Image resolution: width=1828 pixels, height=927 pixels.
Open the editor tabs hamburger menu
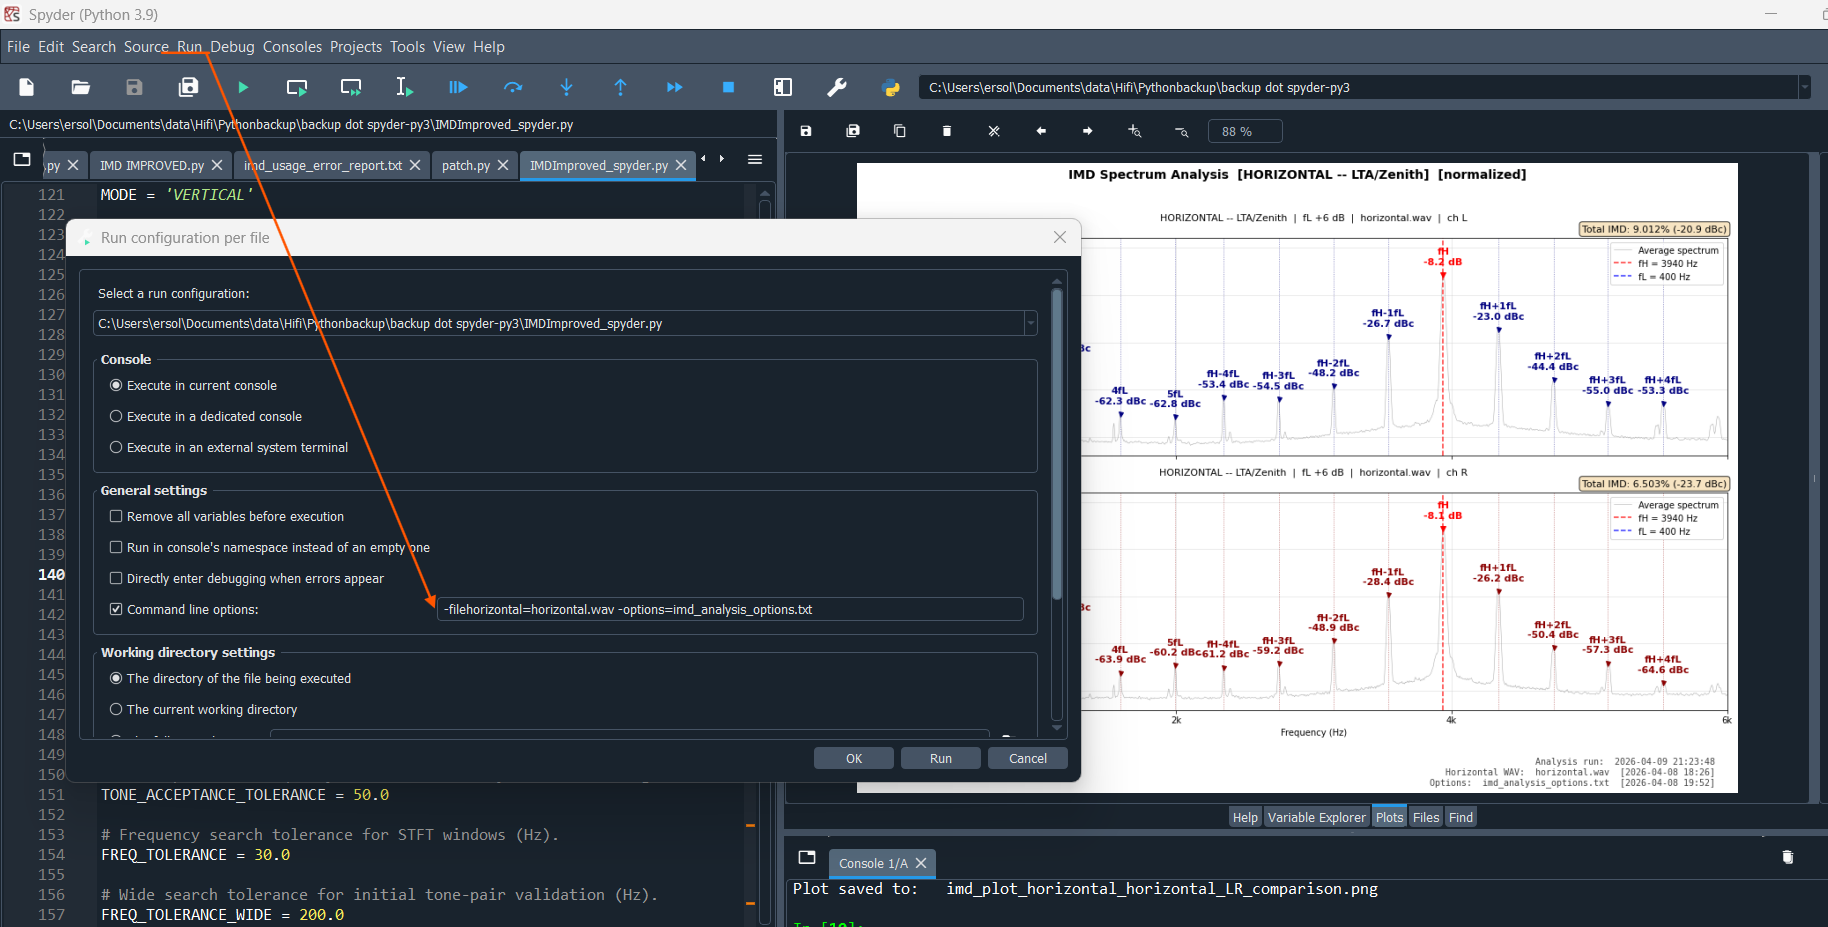click(755, 160)
